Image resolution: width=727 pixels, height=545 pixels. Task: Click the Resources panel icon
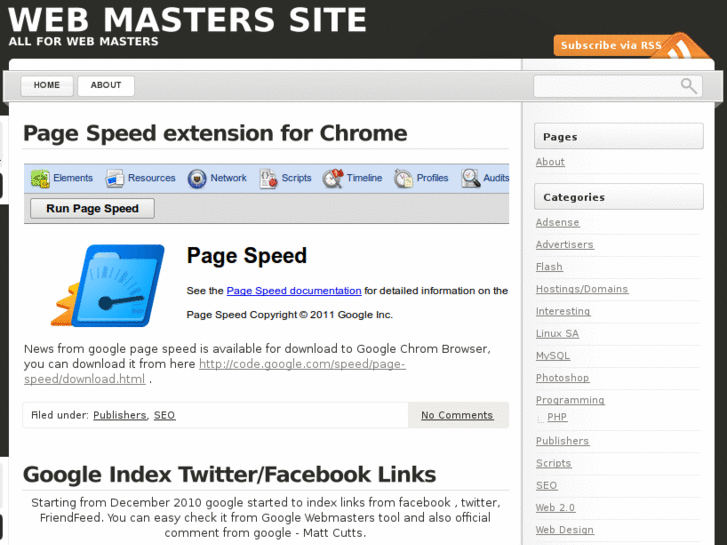(115, 179)
